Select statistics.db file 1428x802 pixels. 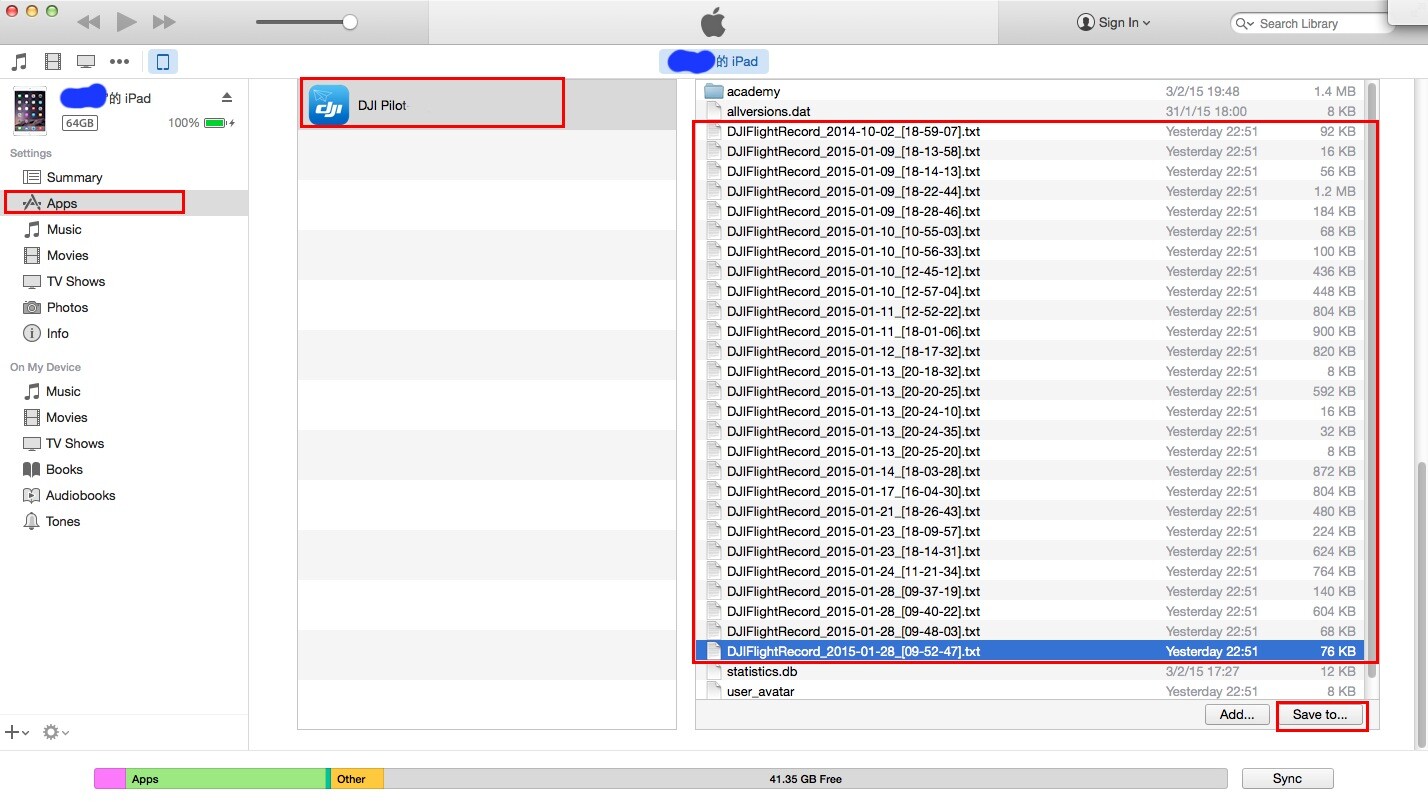tap(1030, 671)
